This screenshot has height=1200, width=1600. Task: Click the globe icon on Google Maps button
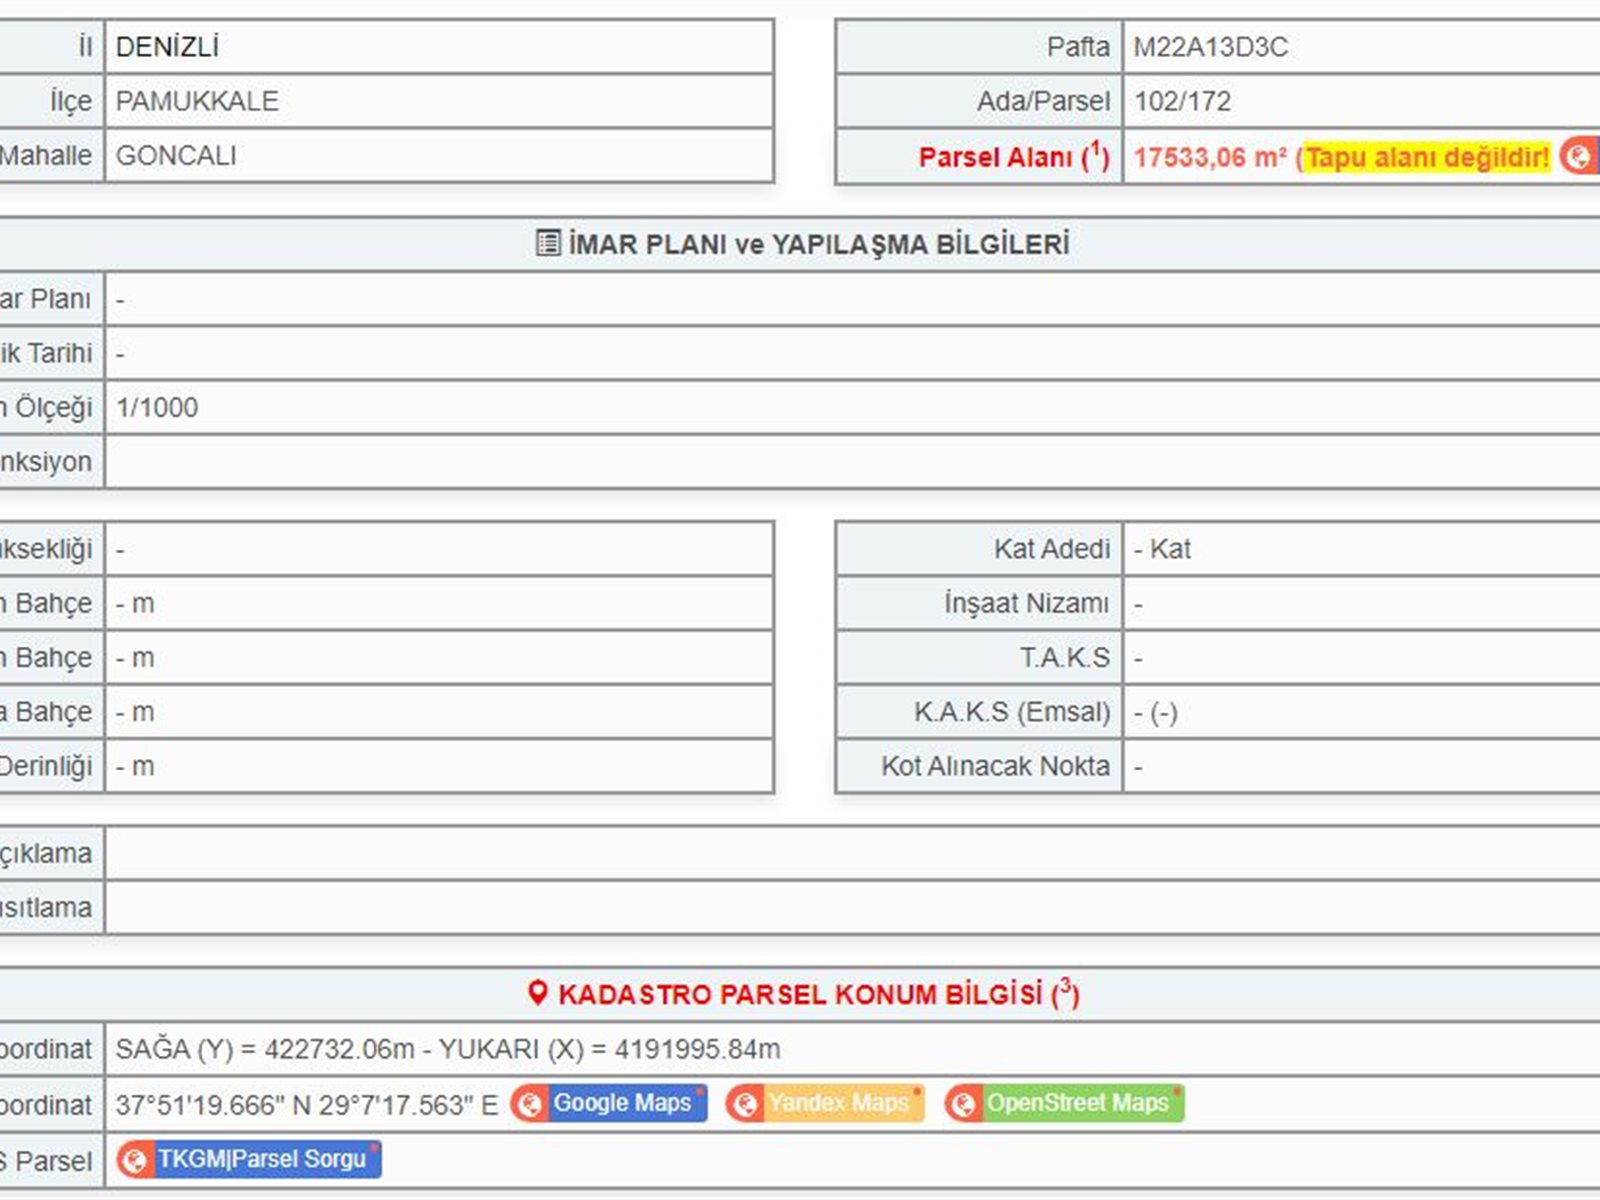coord(530,1104)
